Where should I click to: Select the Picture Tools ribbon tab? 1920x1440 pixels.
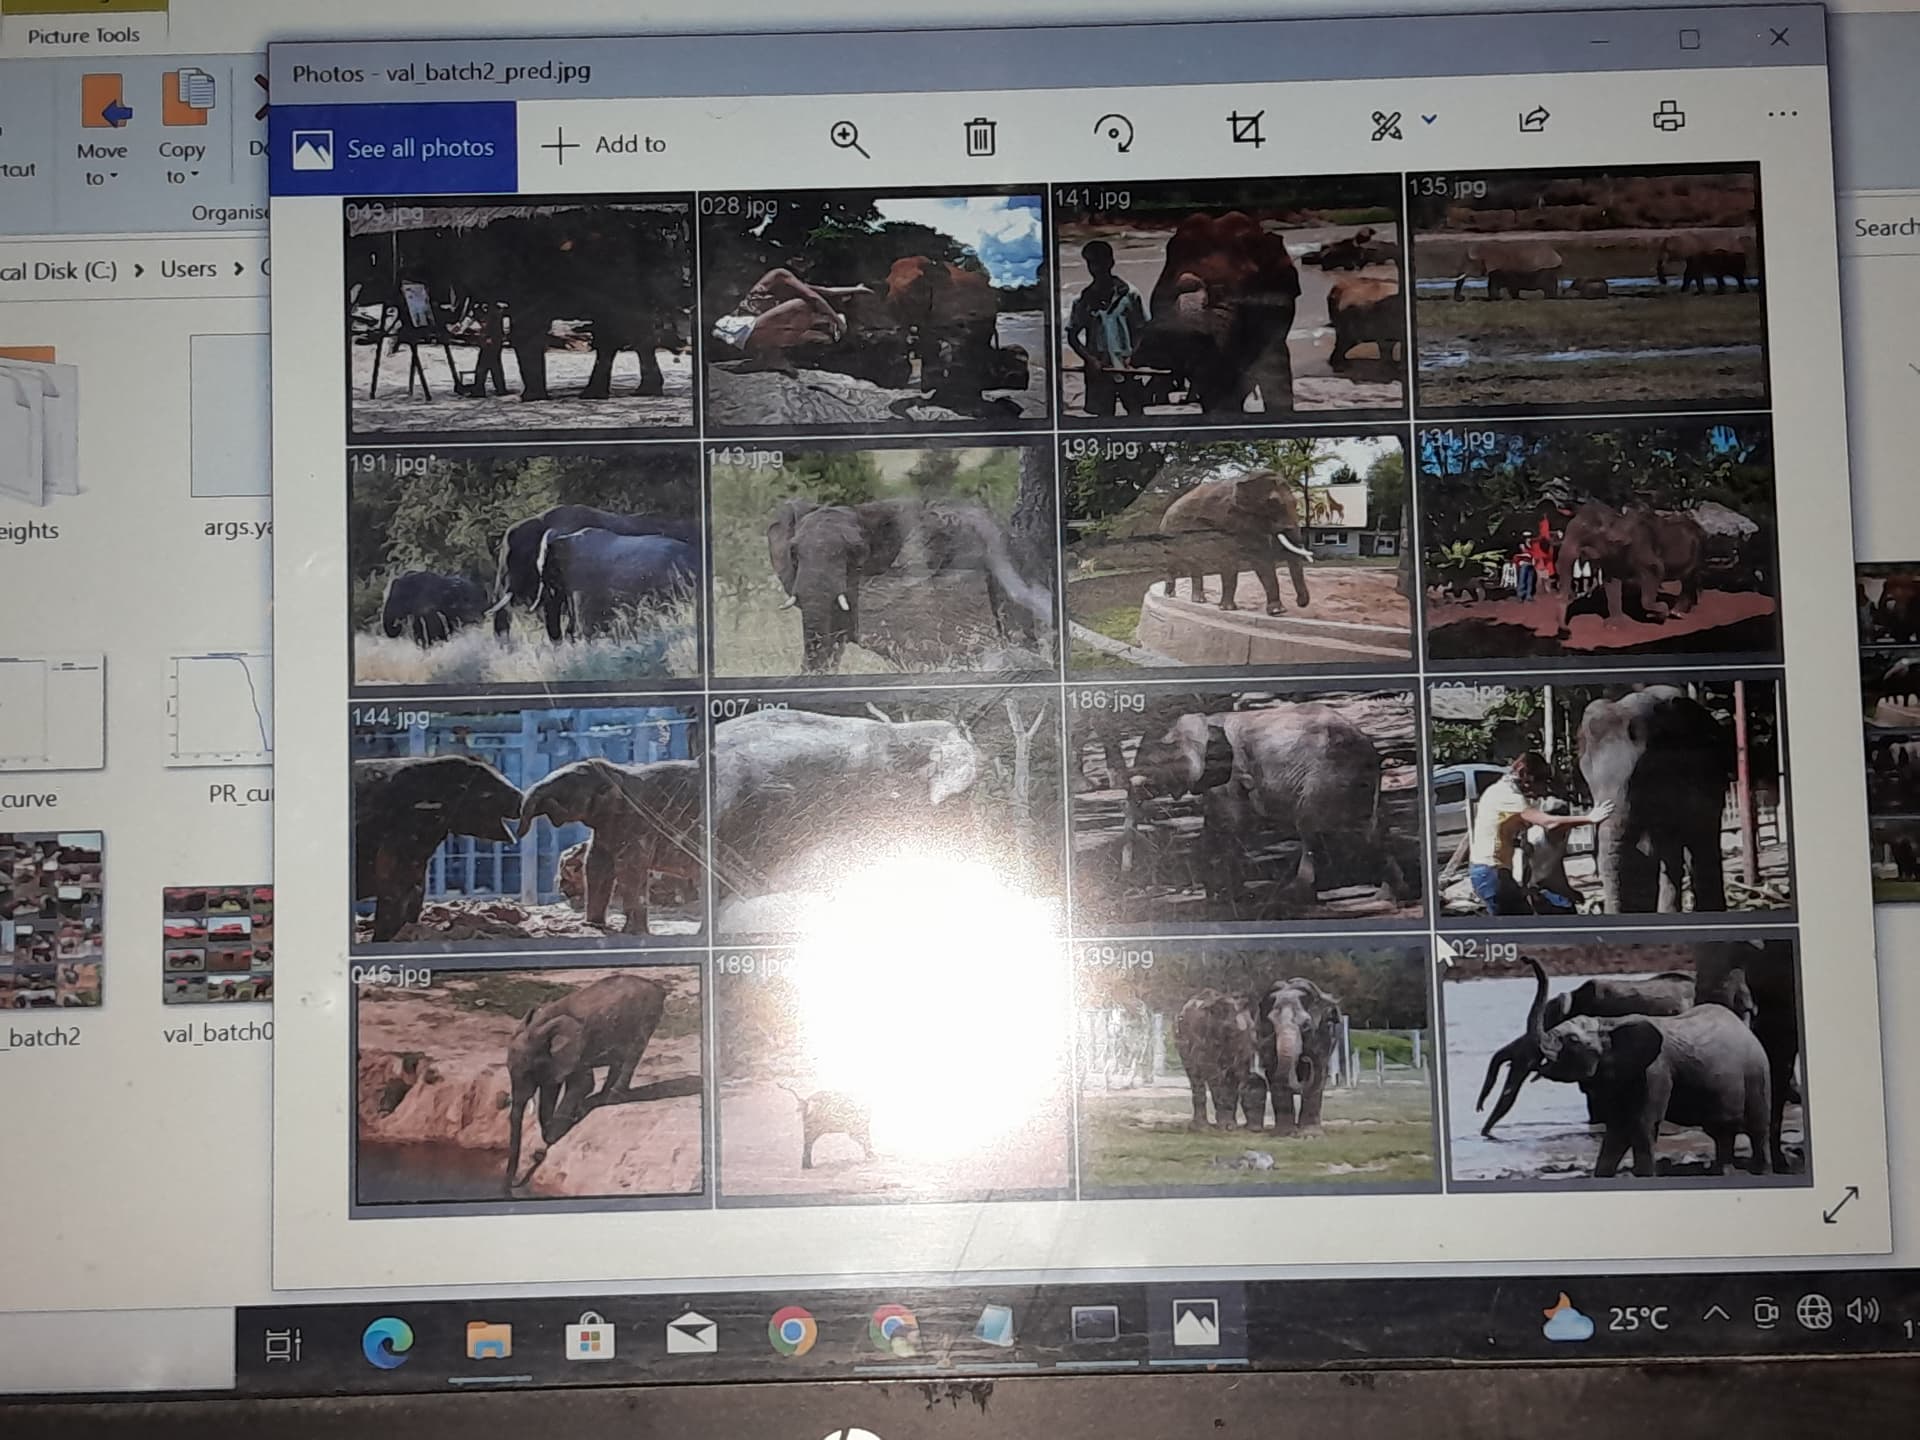click(x=83, y=35)
